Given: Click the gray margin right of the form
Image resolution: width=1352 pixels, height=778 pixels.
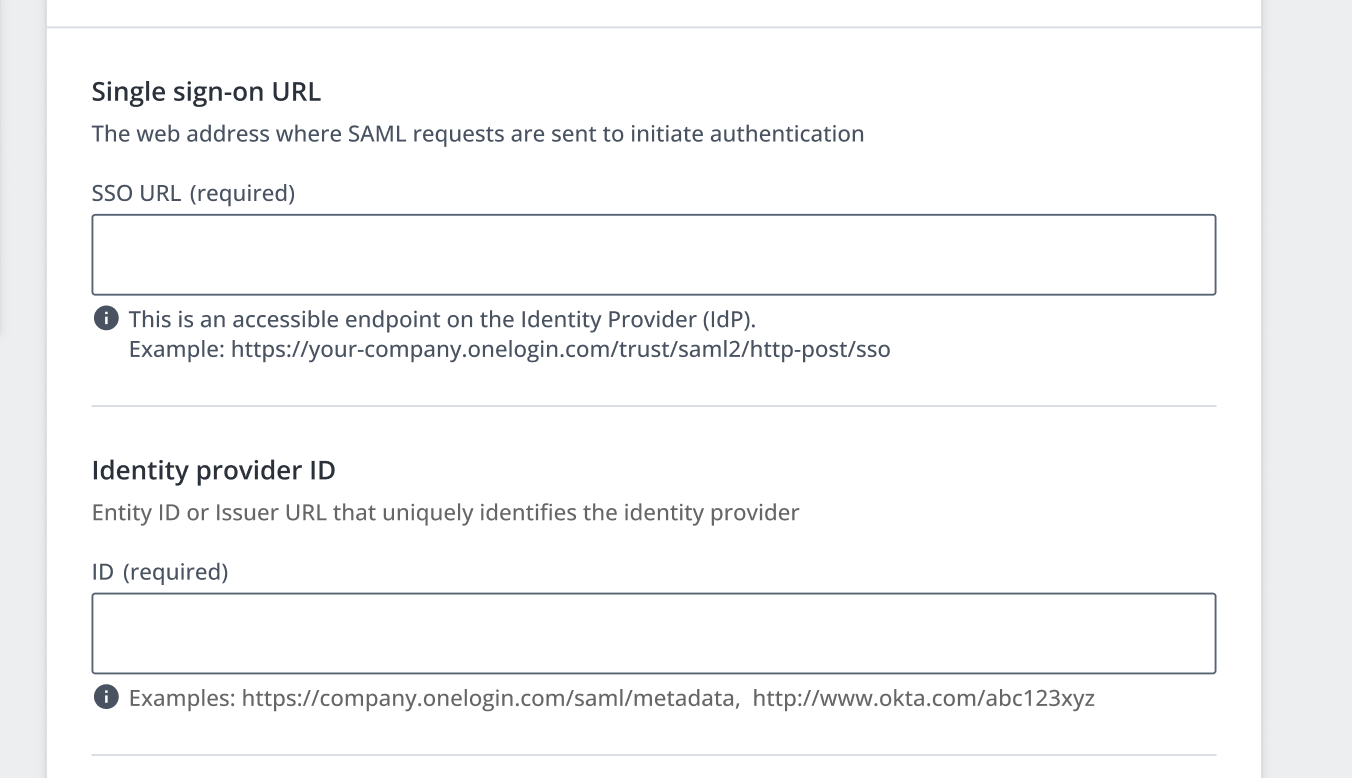Looking at the screenshot, I should (1307, 400).
